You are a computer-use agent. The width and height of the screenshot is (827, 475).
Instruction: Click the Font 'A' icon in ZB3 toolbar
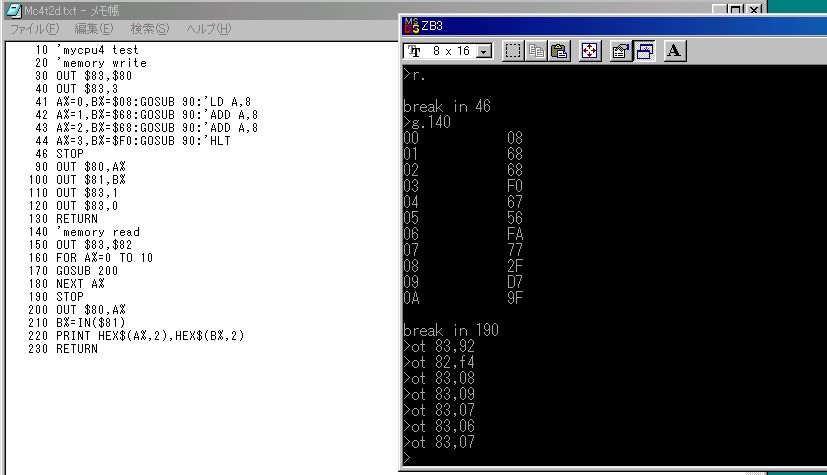(x=674, y=51)
